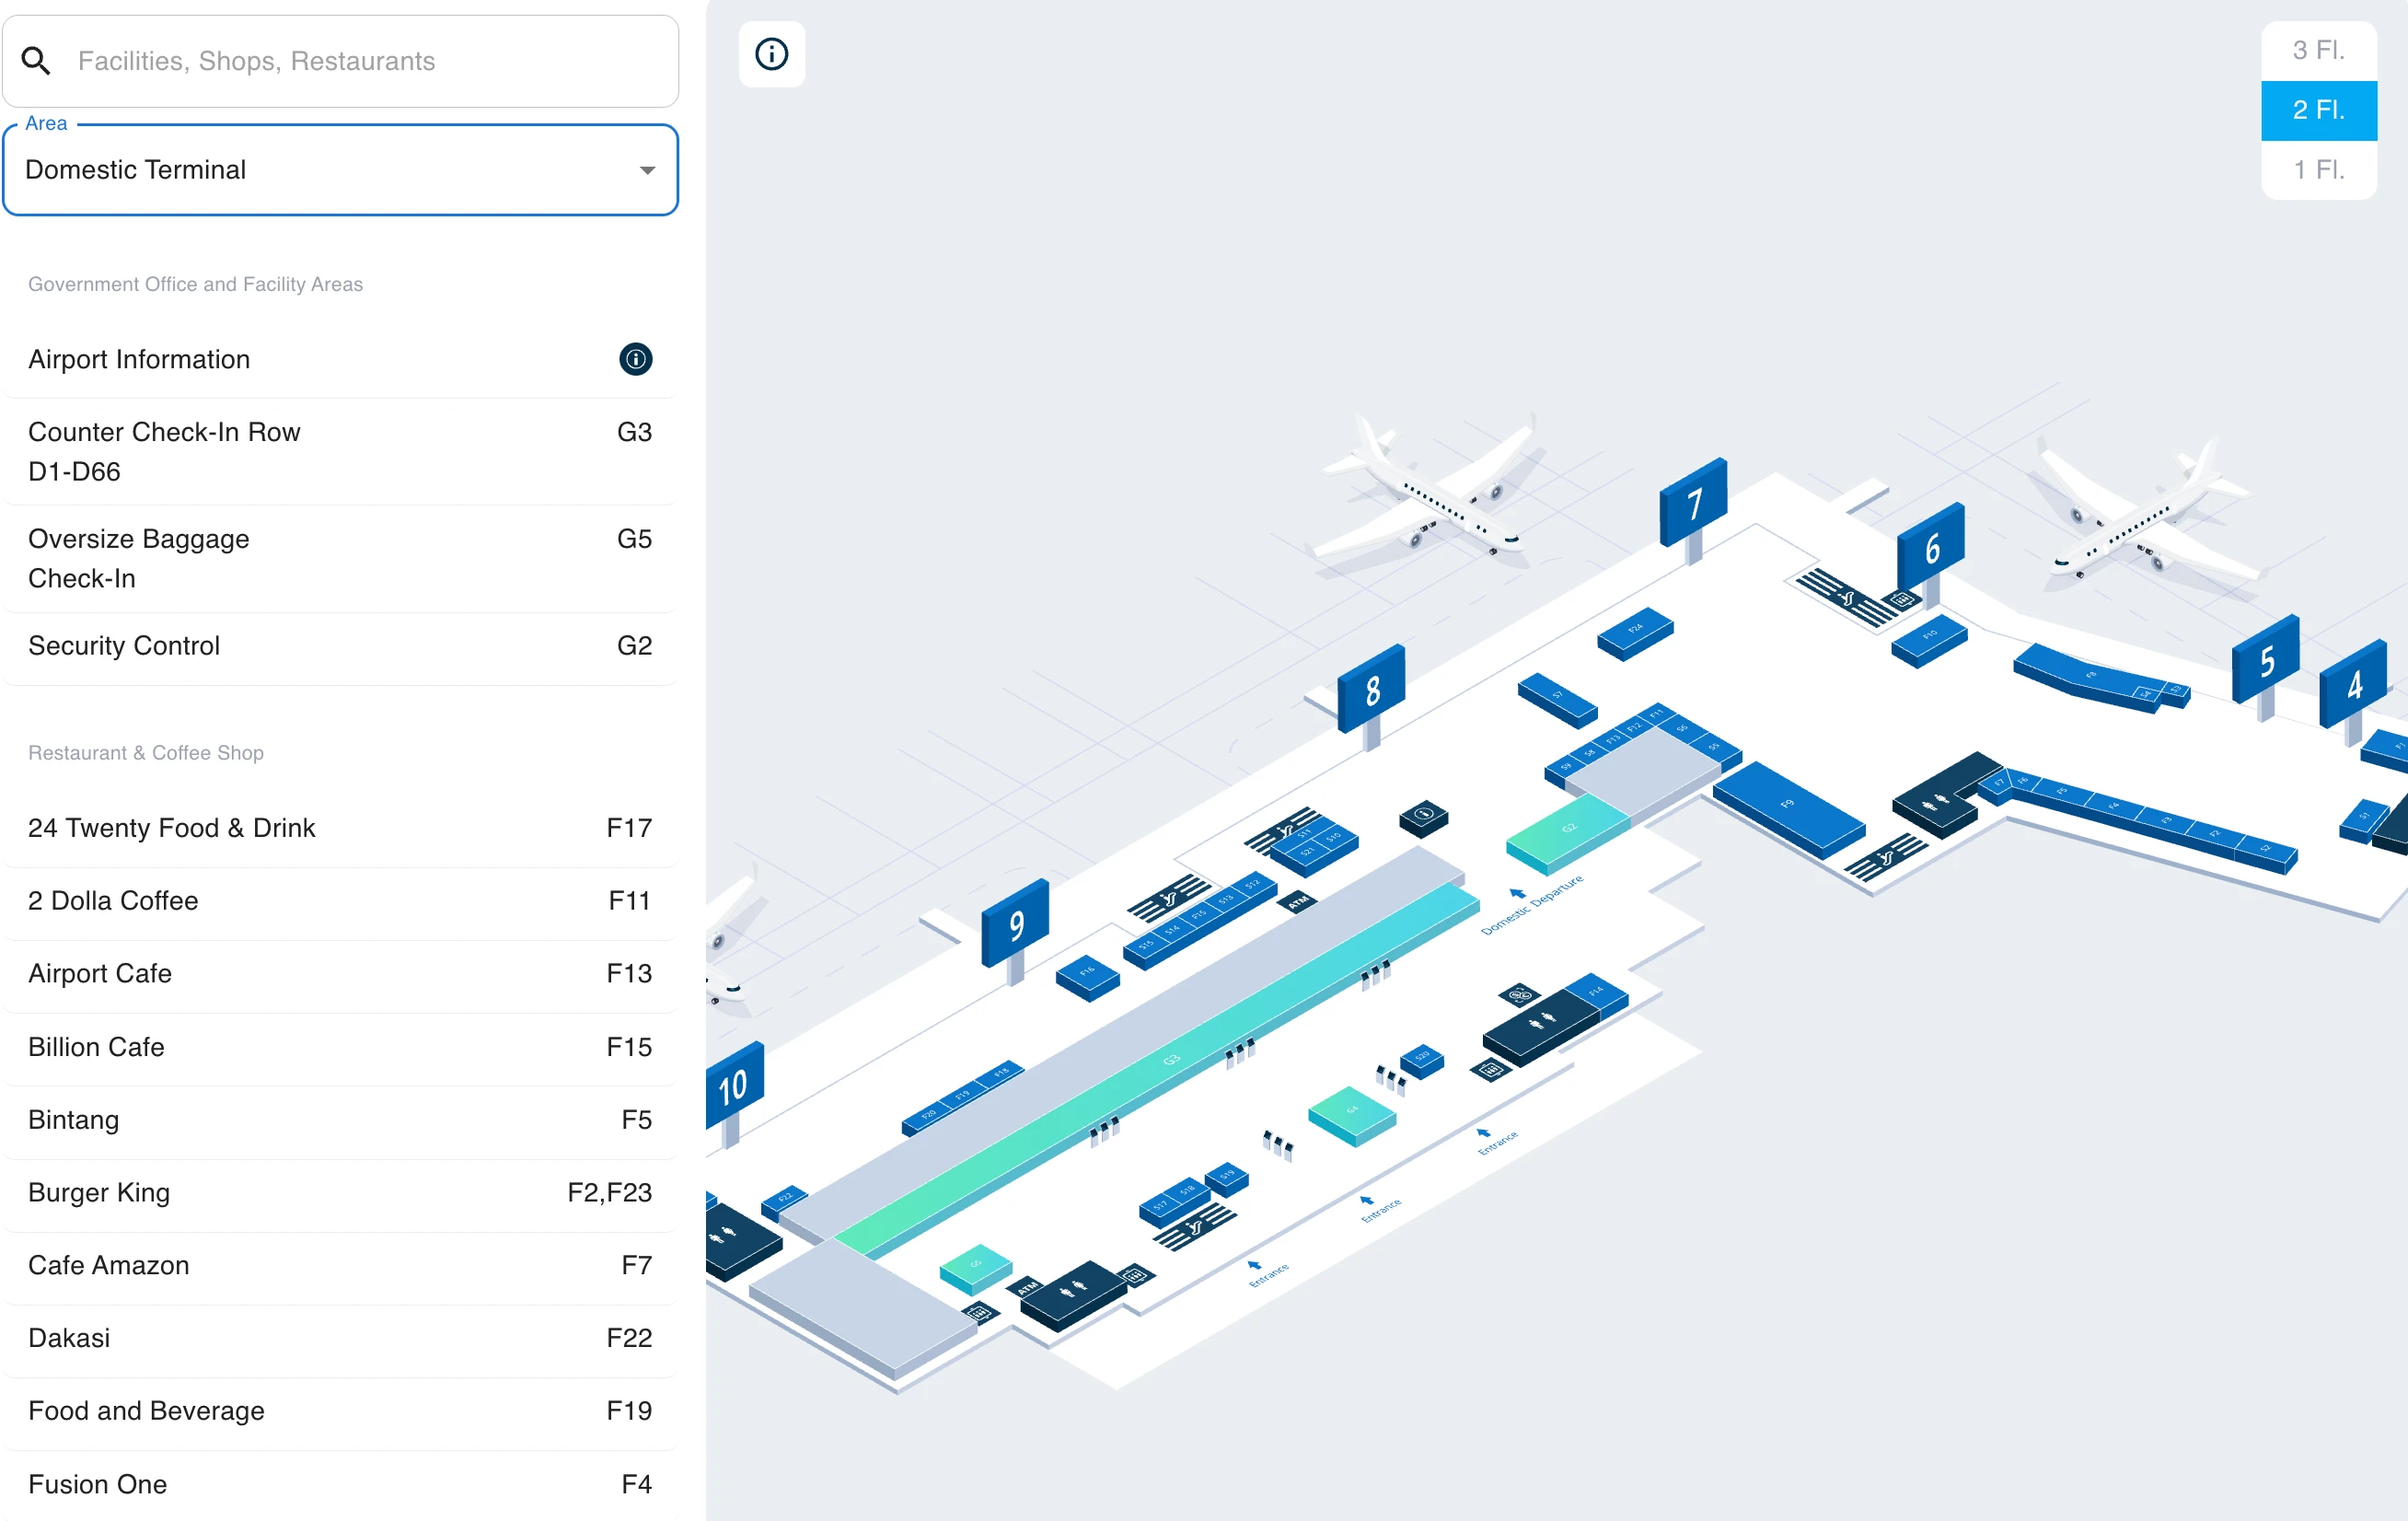Click the info icon beside Airport Information
Image resolution: width=2408 pixels, height=1521 pixels.
[635, 359]
